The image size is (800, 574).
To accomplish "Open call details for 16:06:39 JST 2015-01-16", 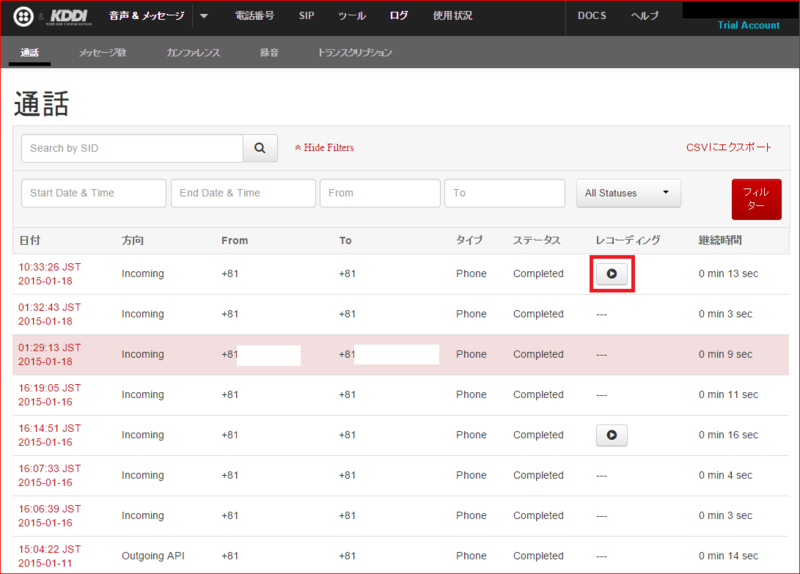I will [x=49, y=516].
